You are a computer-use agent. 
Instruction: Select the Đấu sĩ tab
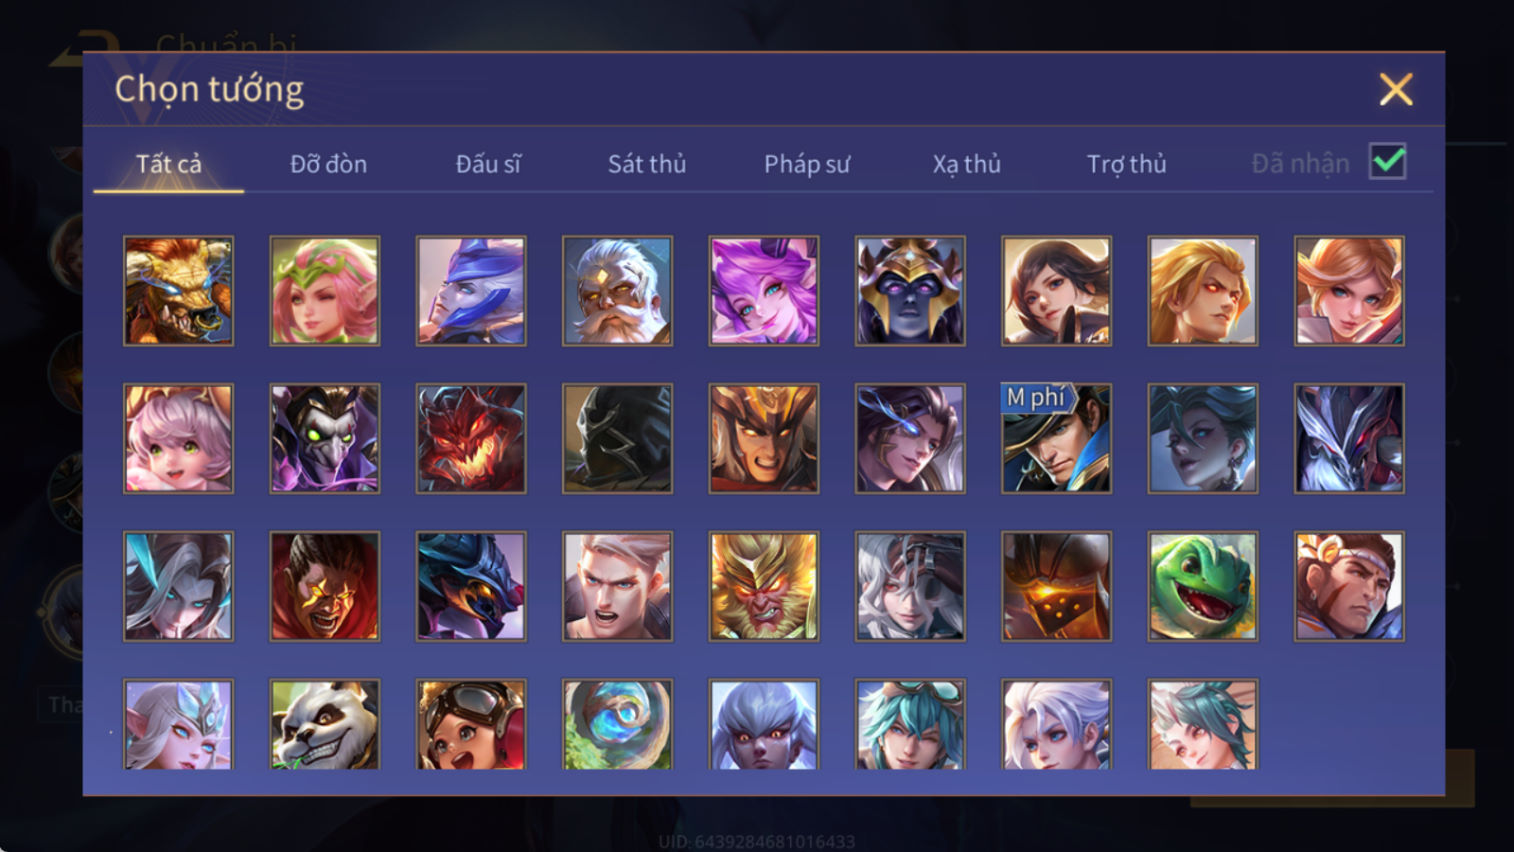pyautogui.click(x=488, y=164)
